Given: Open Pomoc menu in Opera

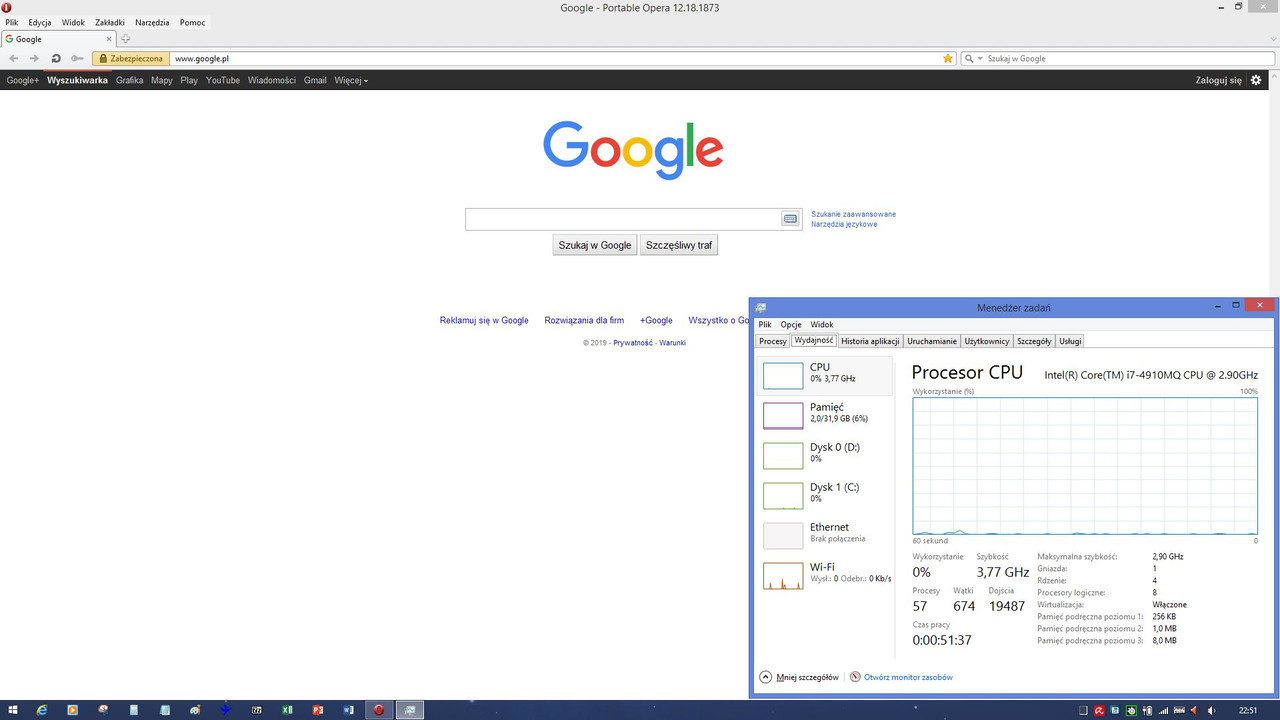Looking at the screenshot, I should 193,22.
